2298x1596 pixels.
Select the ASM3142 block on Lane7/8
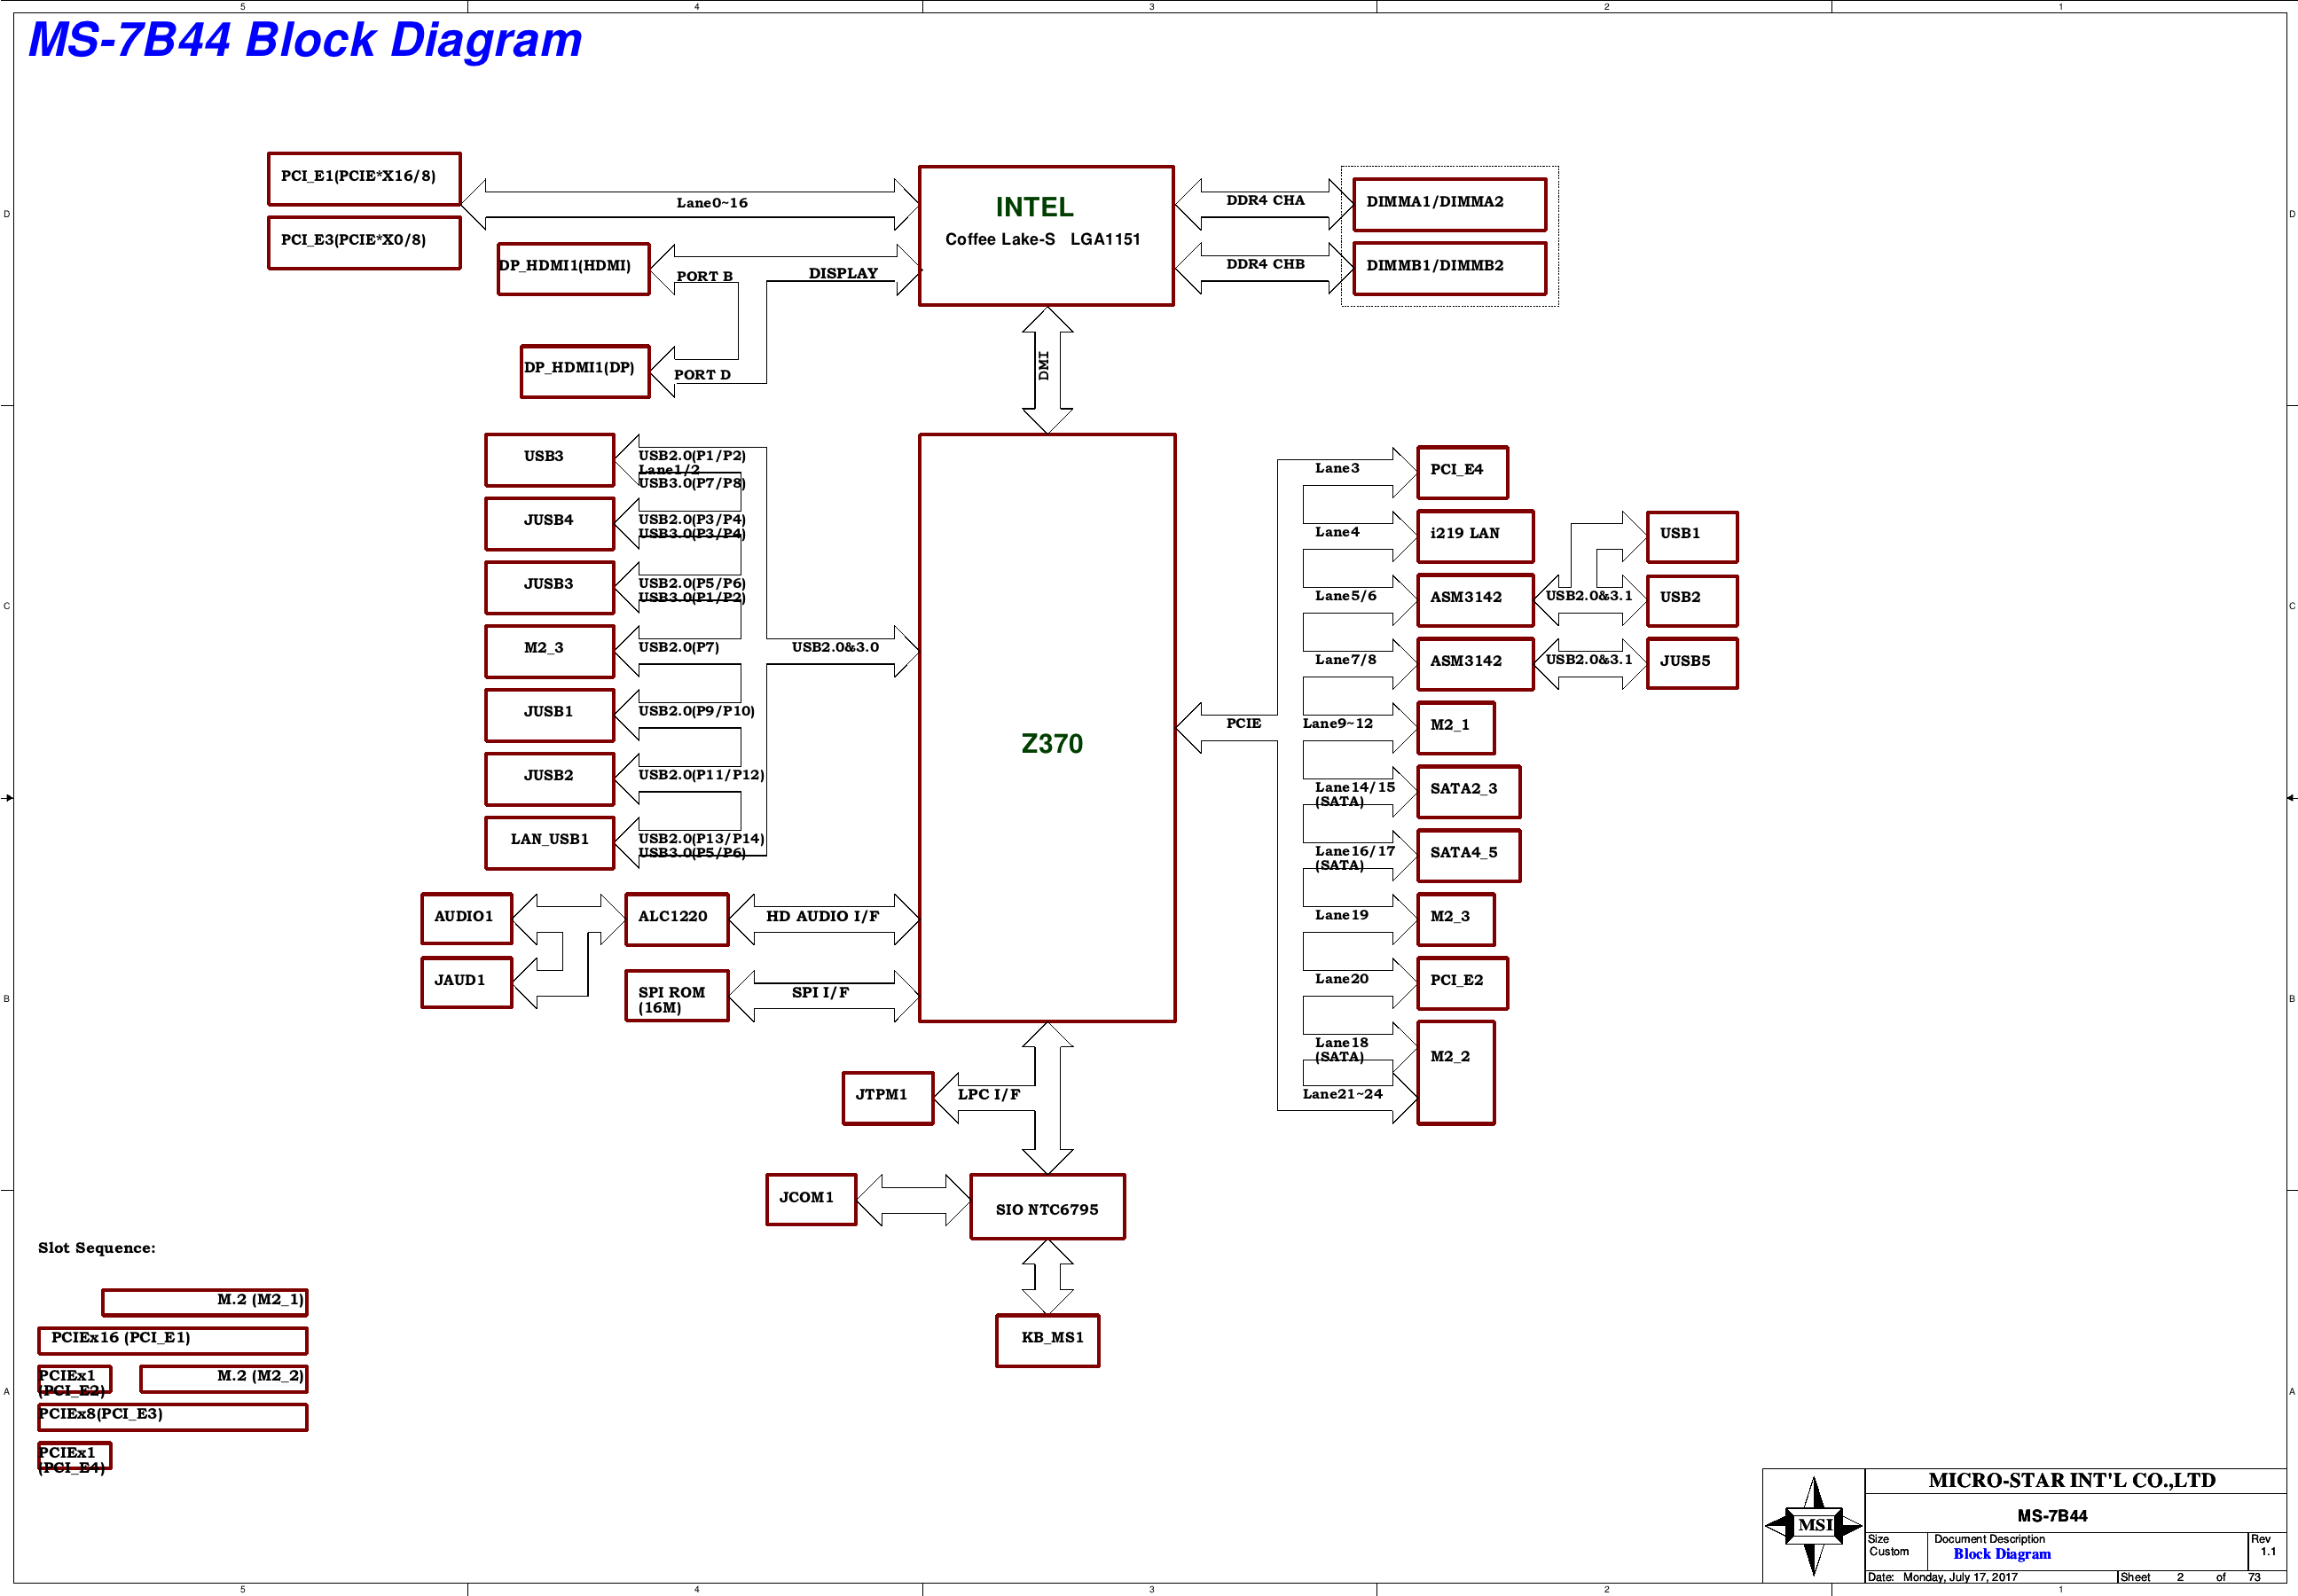(x=1475, y=665)
